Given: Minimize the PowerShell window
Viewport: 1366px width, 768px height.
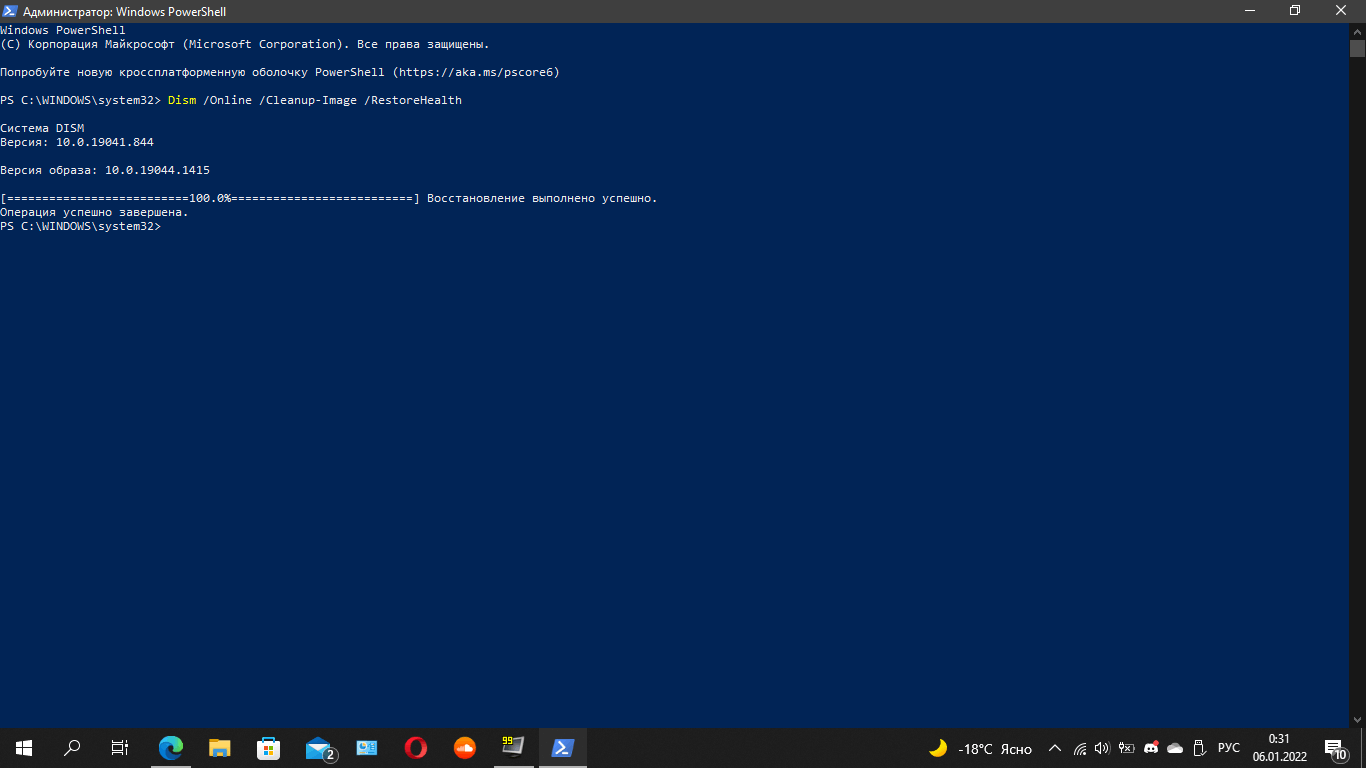Looking at the screenshot, I should point(1249,11).
